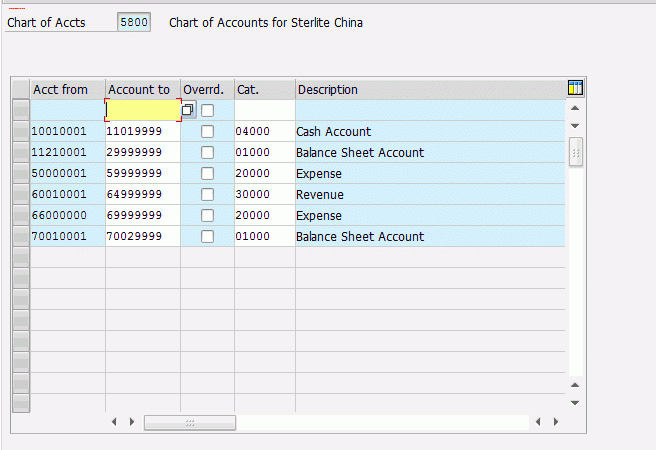Click the empty Acct from field in first row
This screenshot has width=656, height=450.
point(67,110)
